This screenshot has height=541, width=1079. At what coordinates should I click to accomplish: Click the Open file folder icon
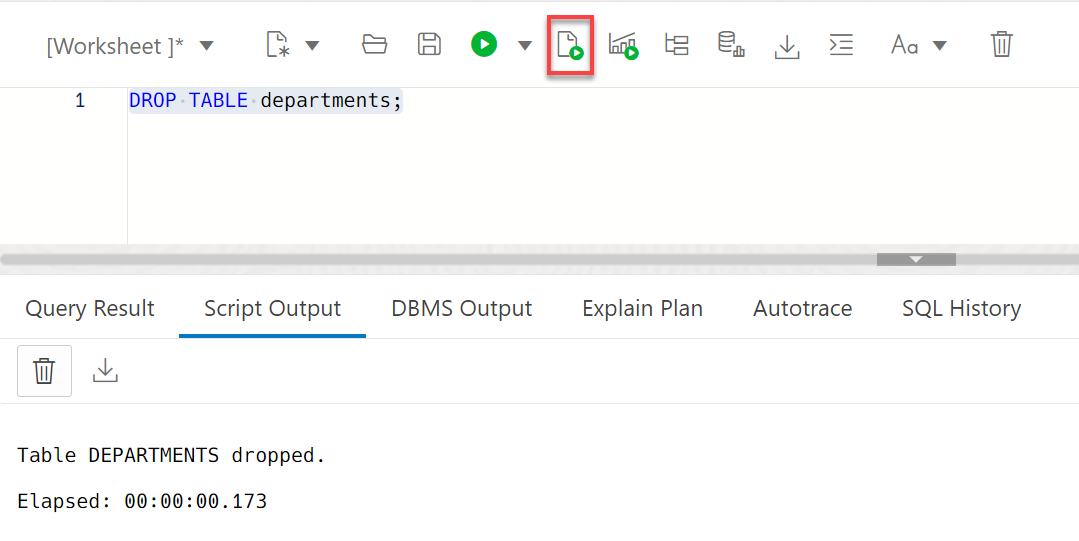pyautogui.click(x=374, y=44)
